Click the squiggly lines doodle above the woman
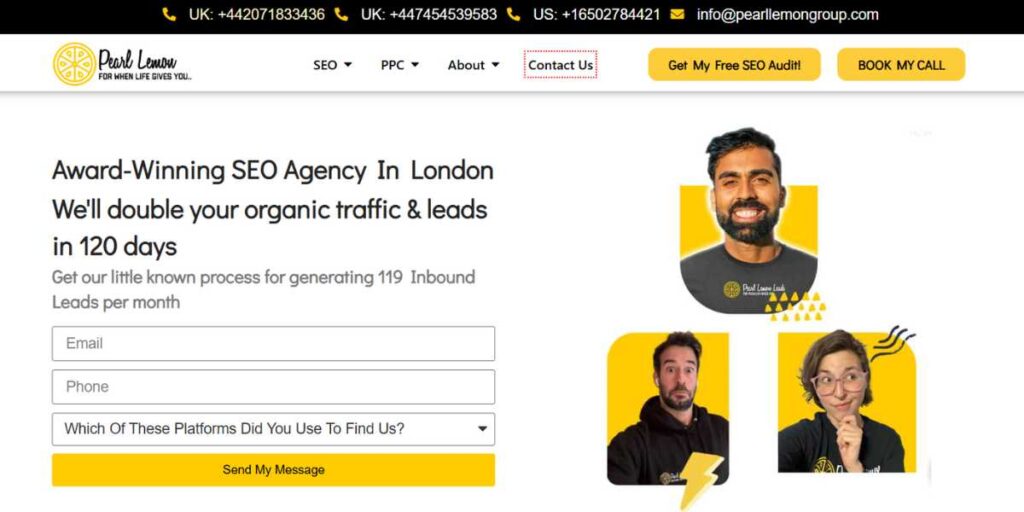The width and height of the screenshot is (1024, 512). pyautogui.click(x=895, y=342)
